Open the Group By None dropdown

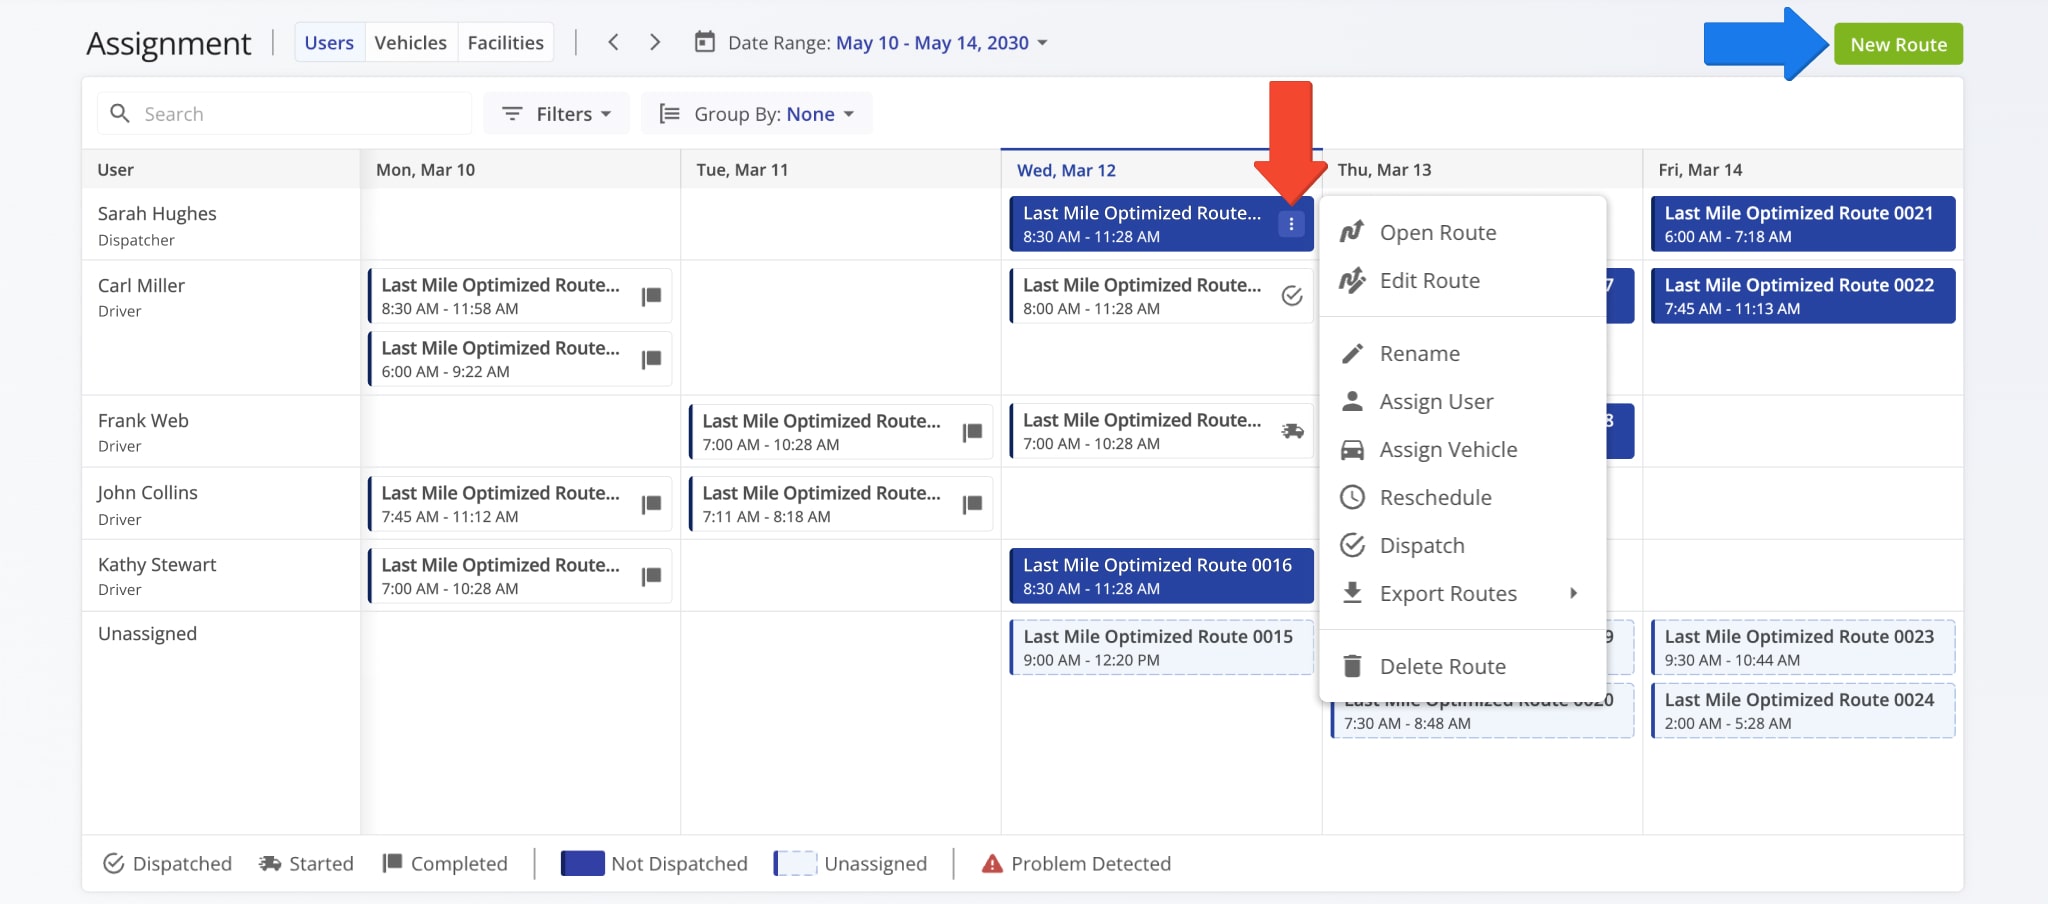(x=757, y=113)
